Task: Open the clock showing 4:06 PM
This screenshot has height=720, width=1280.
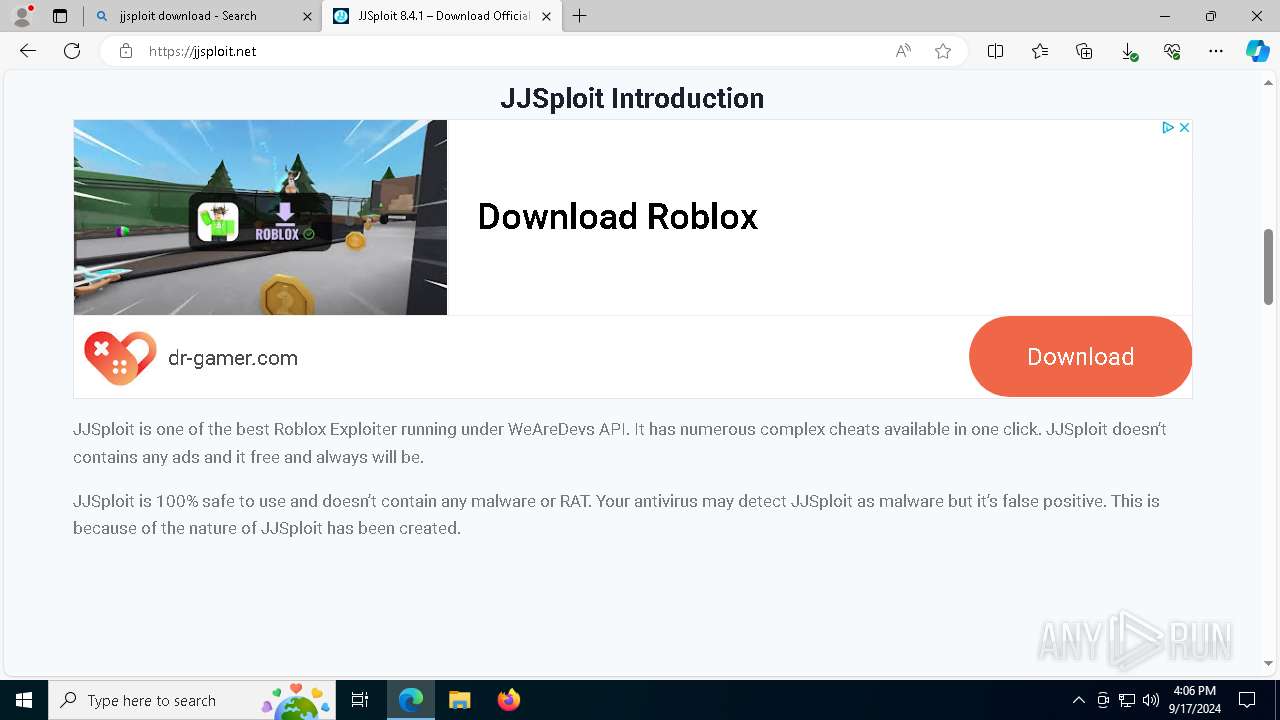Action: tap(1195, 699)
